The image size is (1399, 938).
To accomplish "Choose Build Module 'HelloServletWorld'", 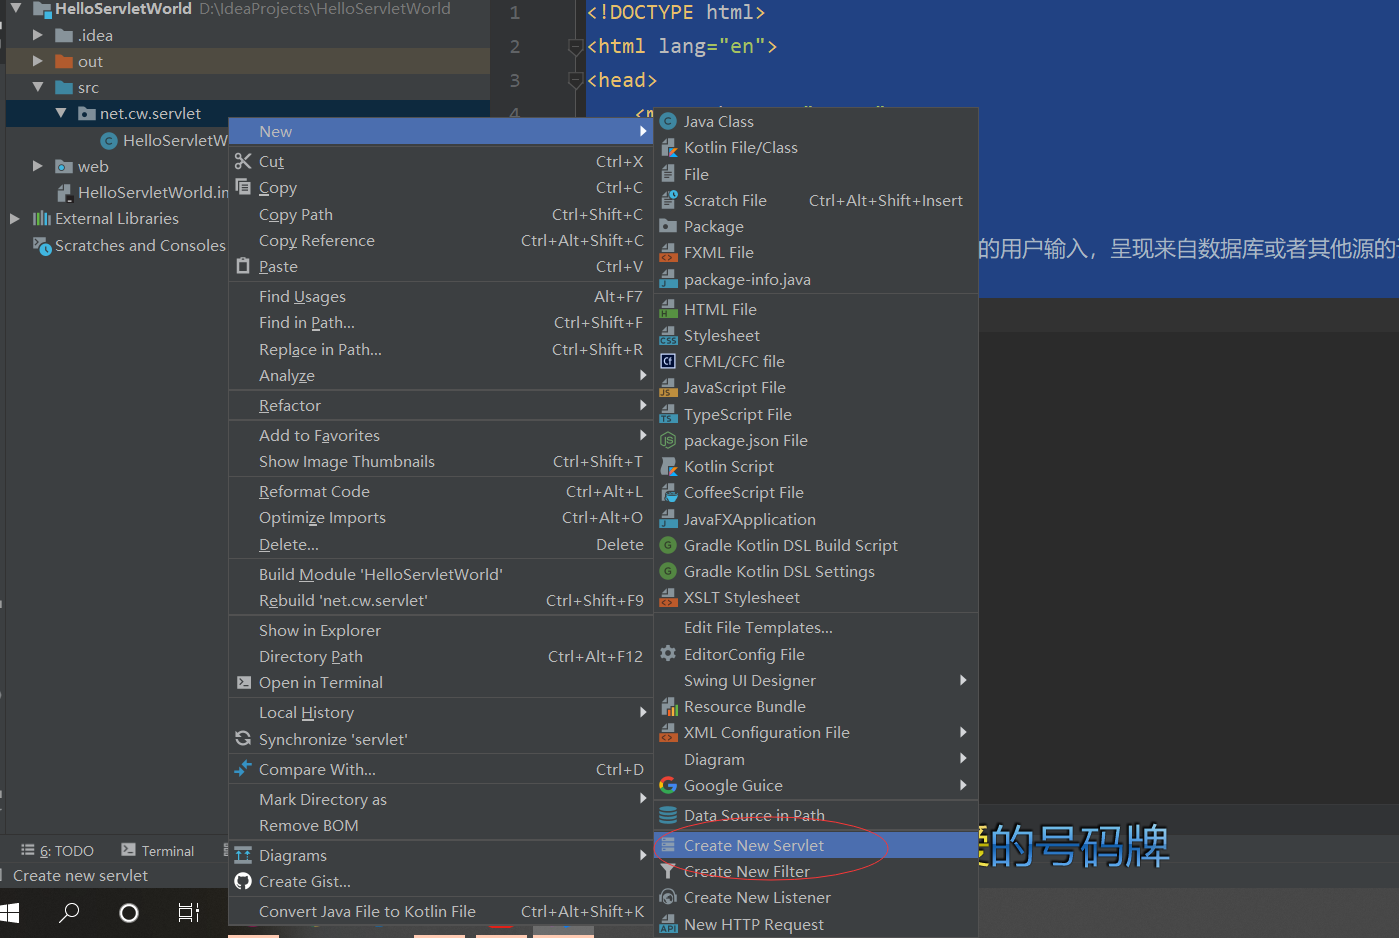I will click(x=441, y=574).
